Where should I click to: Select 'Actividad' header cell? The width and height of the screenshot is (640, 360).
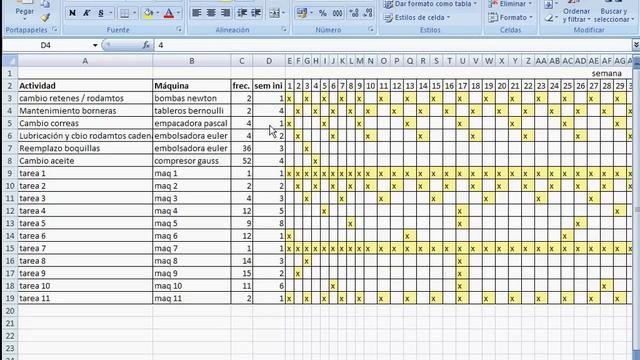click(x=85, y=86)
